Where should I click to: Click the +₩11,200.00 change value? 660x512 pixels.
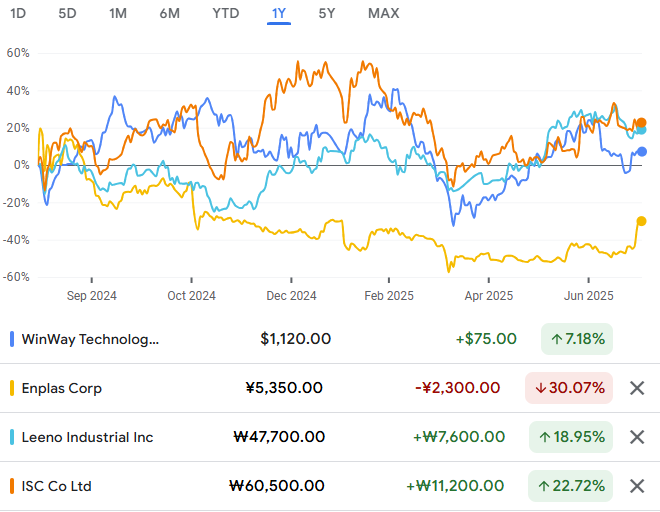(x=455, y=486)
